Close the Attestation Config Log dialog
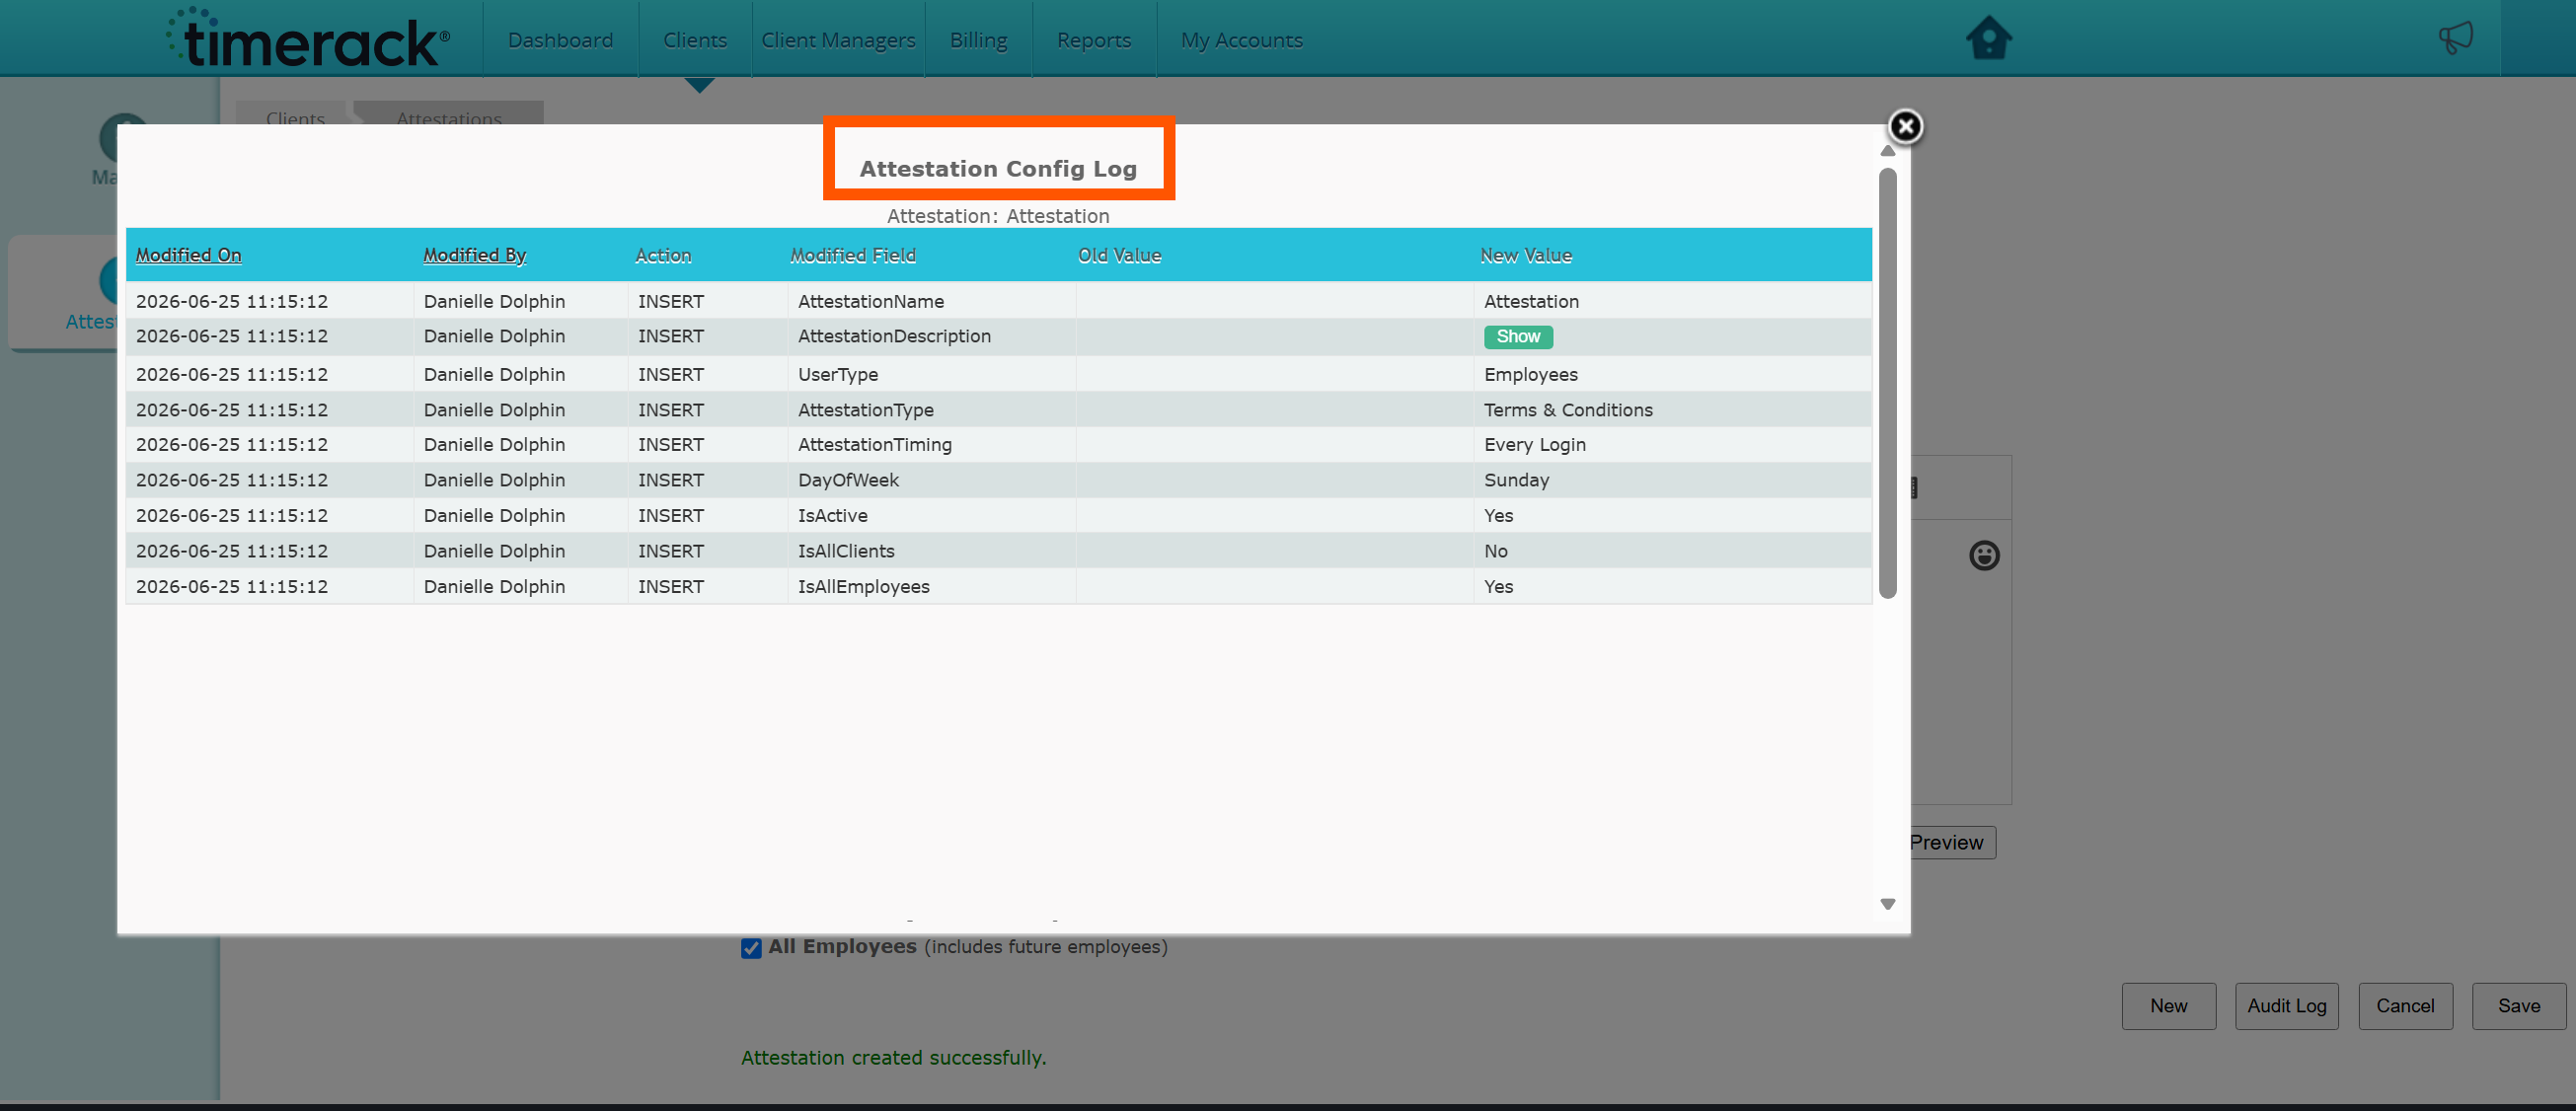Image resolution: width=2576 pixels, height=1111 pixels. click(x=1905, y=127)
